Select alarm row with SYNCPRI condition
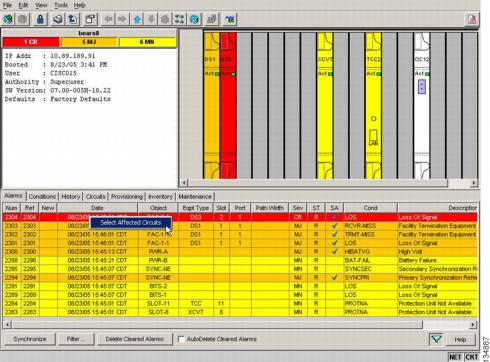The height and width of the screenshot is (362, 490). pos(240,278)
